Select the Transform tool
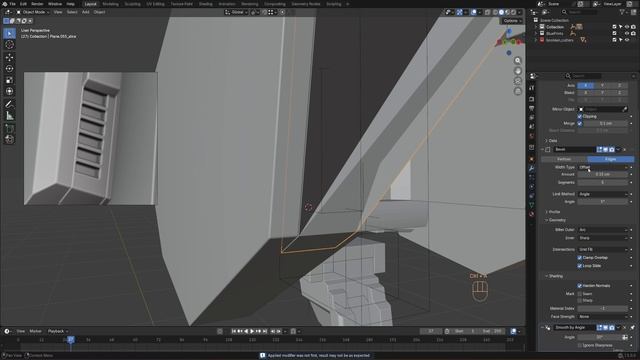Screen dimensions: 640x360 coord(9,91)
